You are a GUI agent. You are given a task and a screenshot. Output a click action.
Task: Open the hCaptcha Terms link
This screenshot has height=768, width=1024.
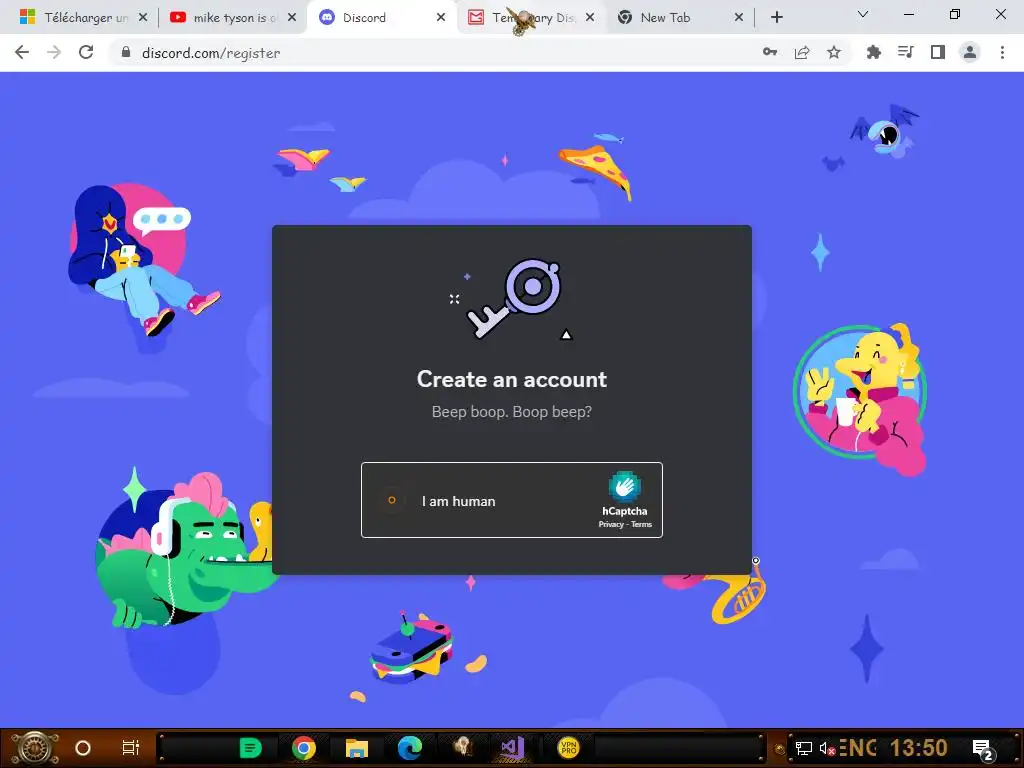pos(641,524)
